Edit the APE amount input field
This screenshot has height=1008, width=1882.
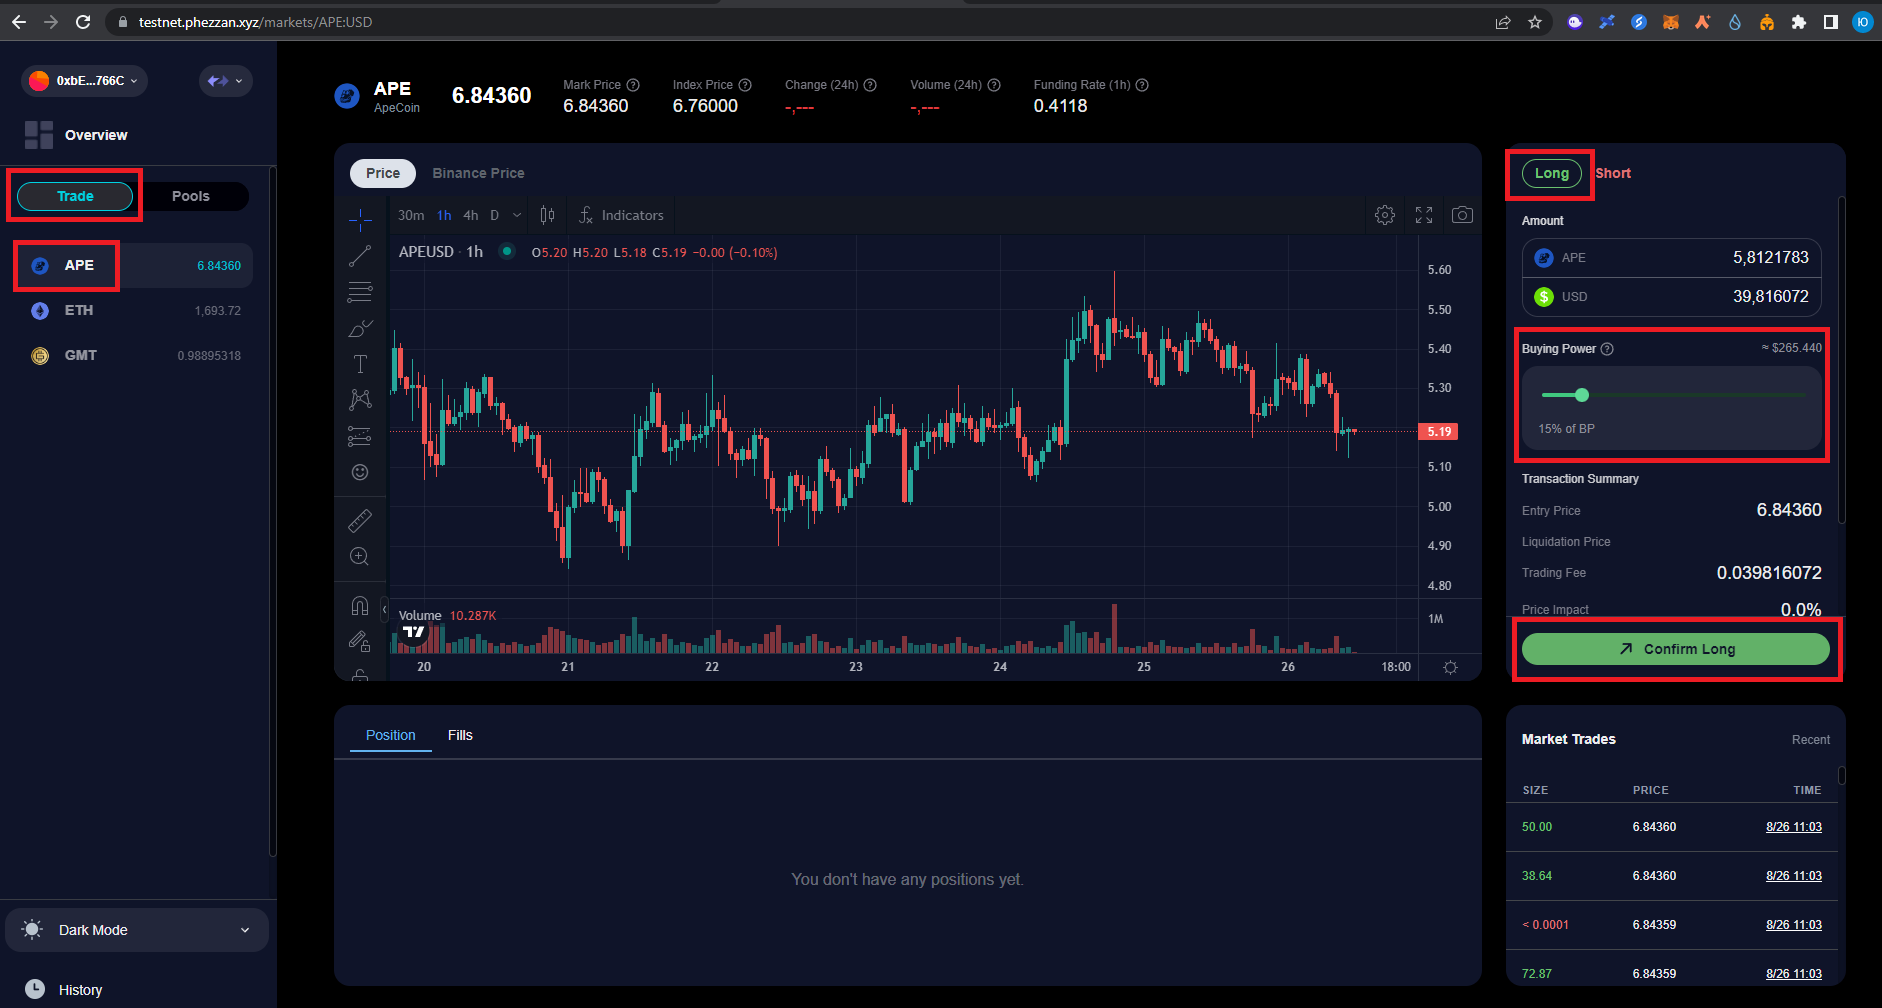[1672, 258]
